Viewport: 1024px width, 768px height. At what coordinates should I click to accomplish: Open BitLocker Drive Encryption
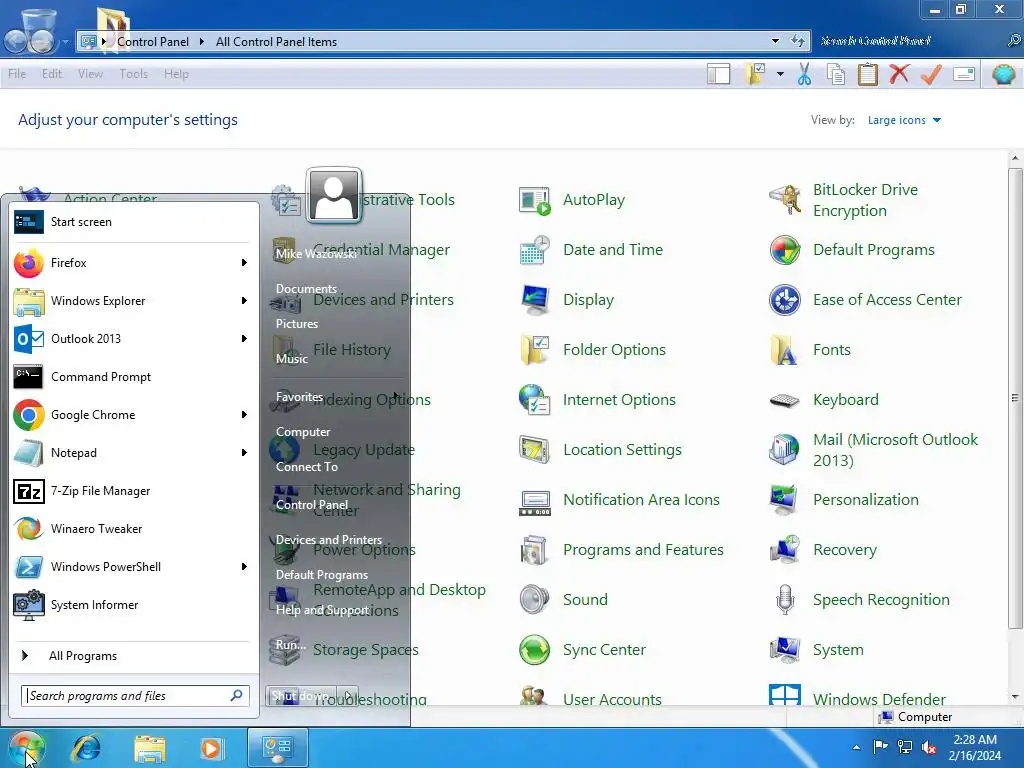tap(844, 200)
